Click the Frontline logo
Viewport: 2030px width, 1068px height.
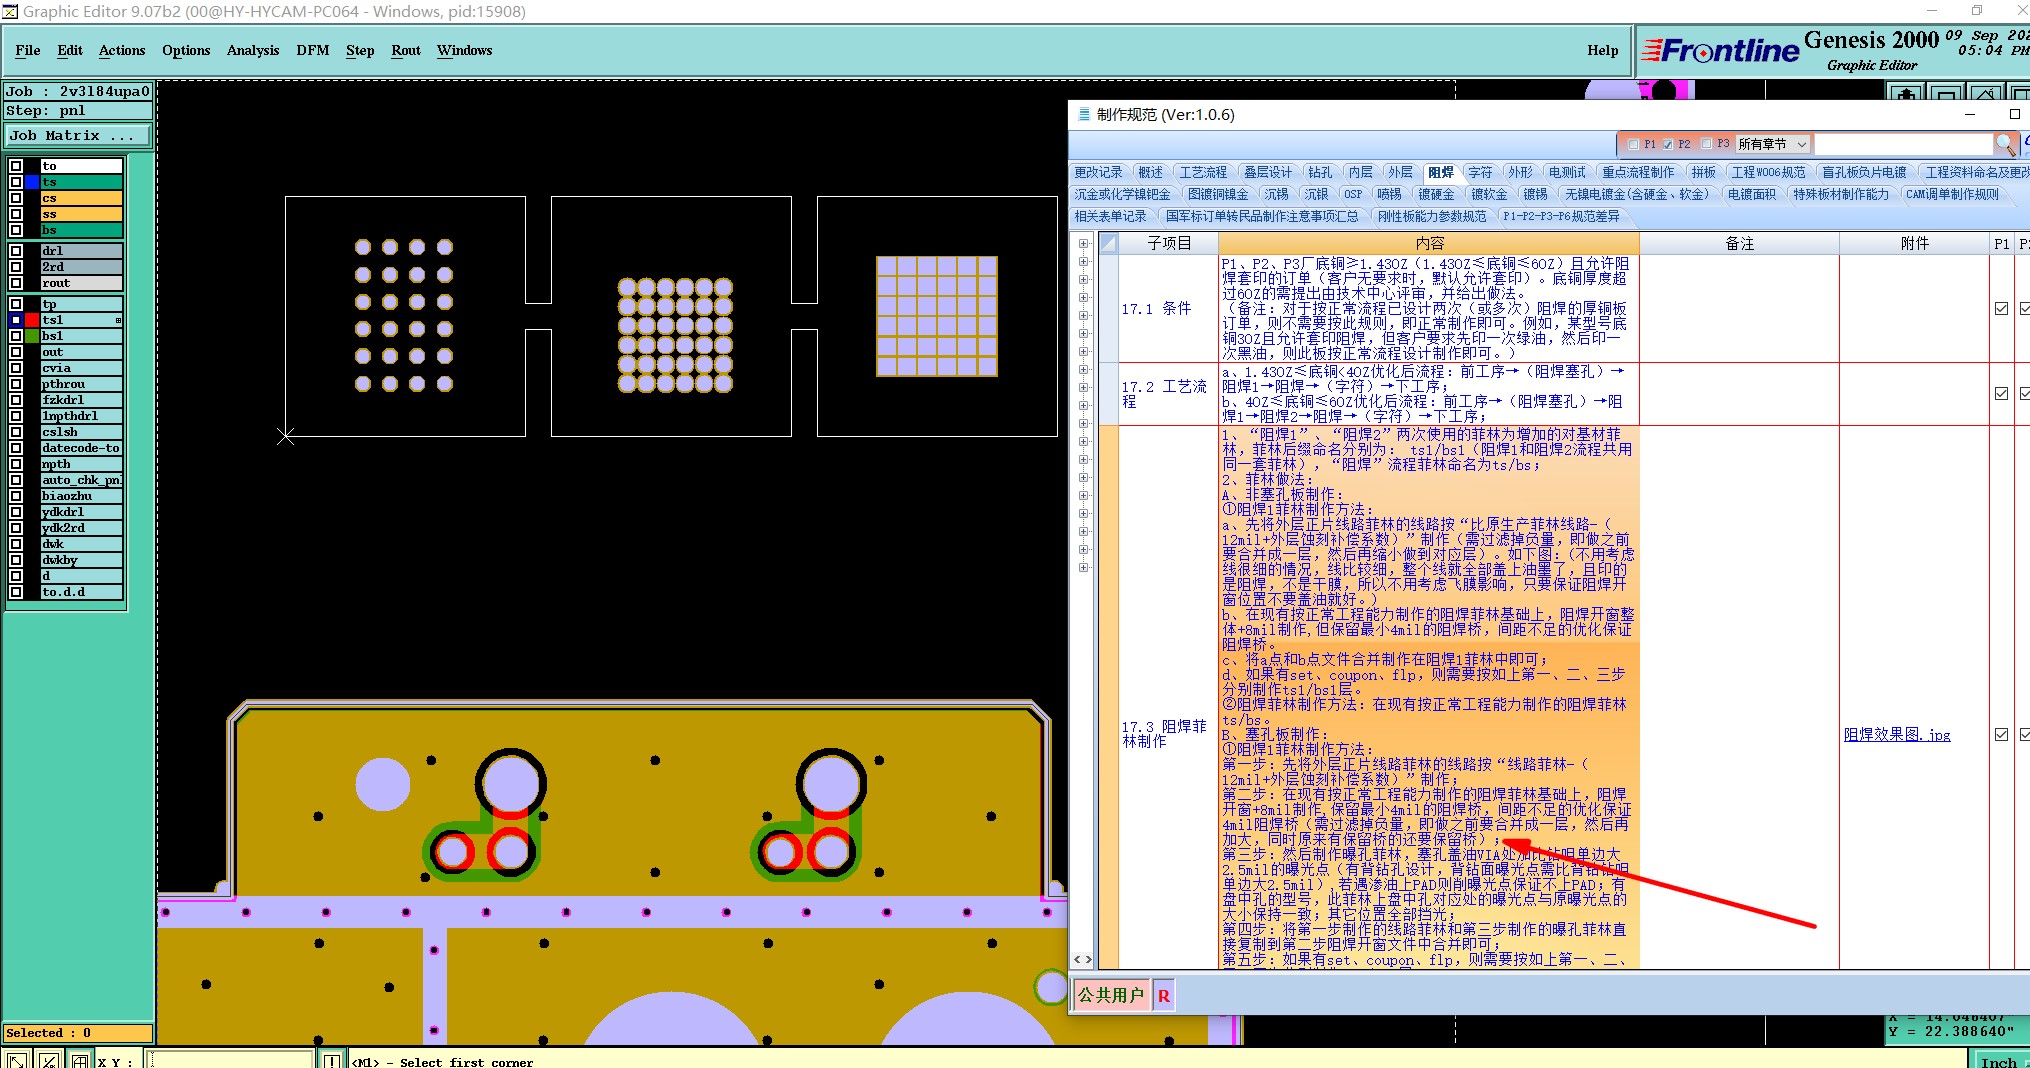click(1720, 50)
